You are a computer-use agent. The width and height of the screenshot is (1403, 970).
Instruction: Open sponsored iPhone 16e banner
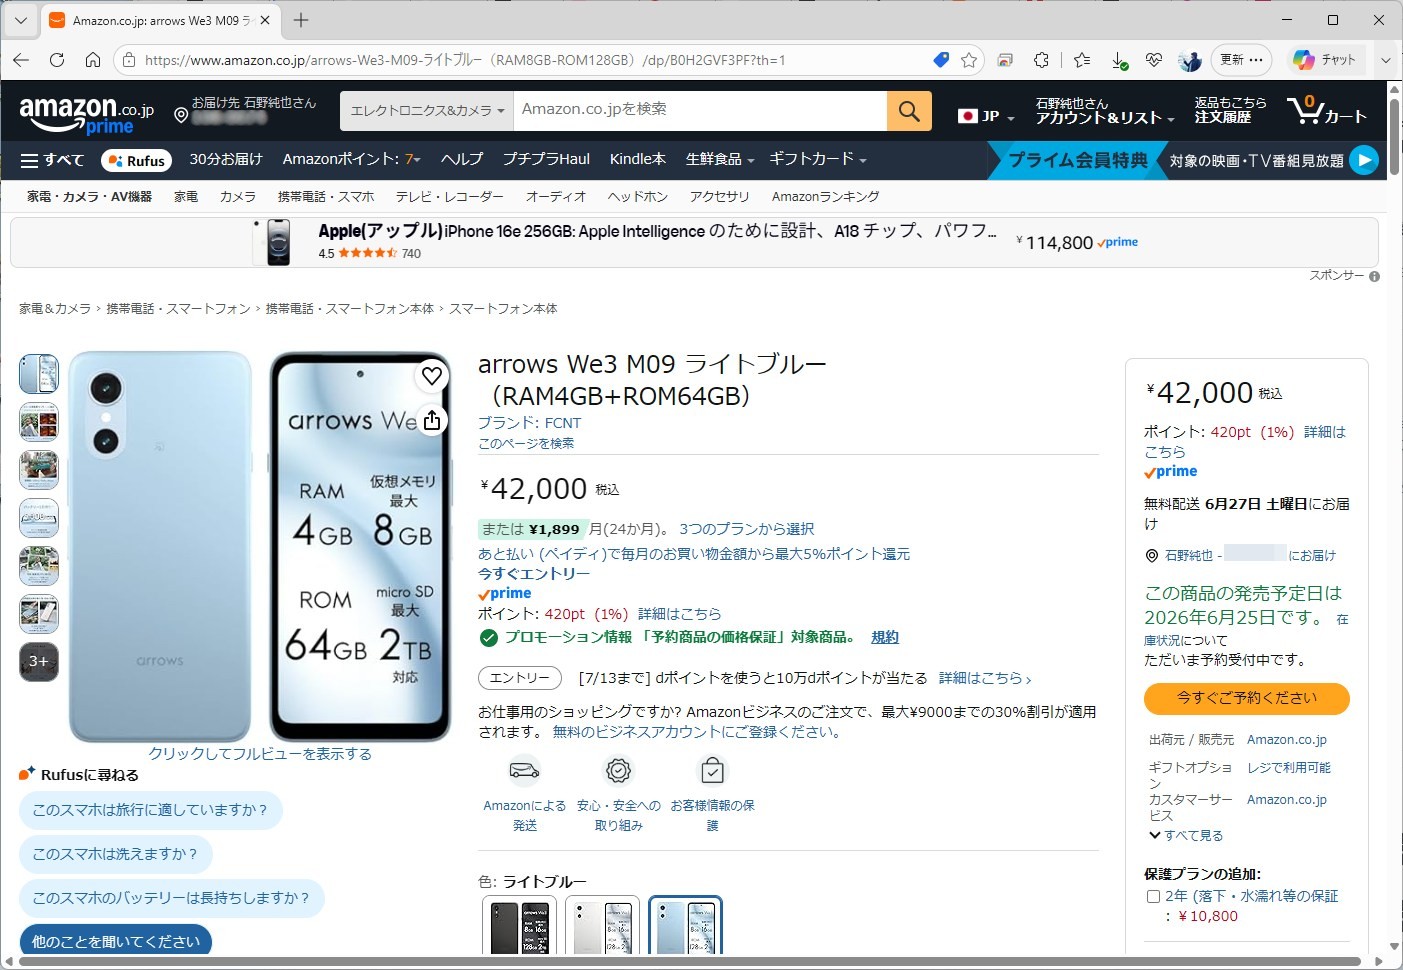(694, 242)
